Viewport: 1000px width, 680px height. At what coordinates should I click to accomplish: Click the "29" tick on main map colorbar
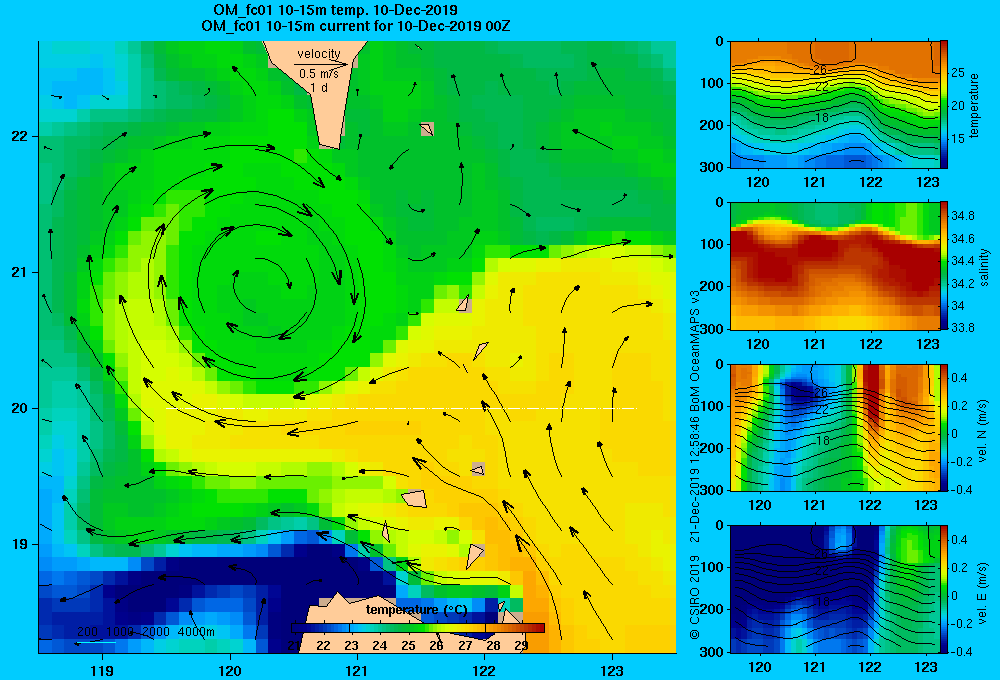point(521,646)
